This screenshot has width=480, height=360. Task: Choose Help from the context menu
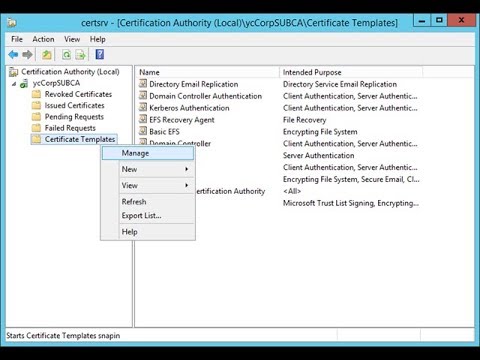click(148, 232)
